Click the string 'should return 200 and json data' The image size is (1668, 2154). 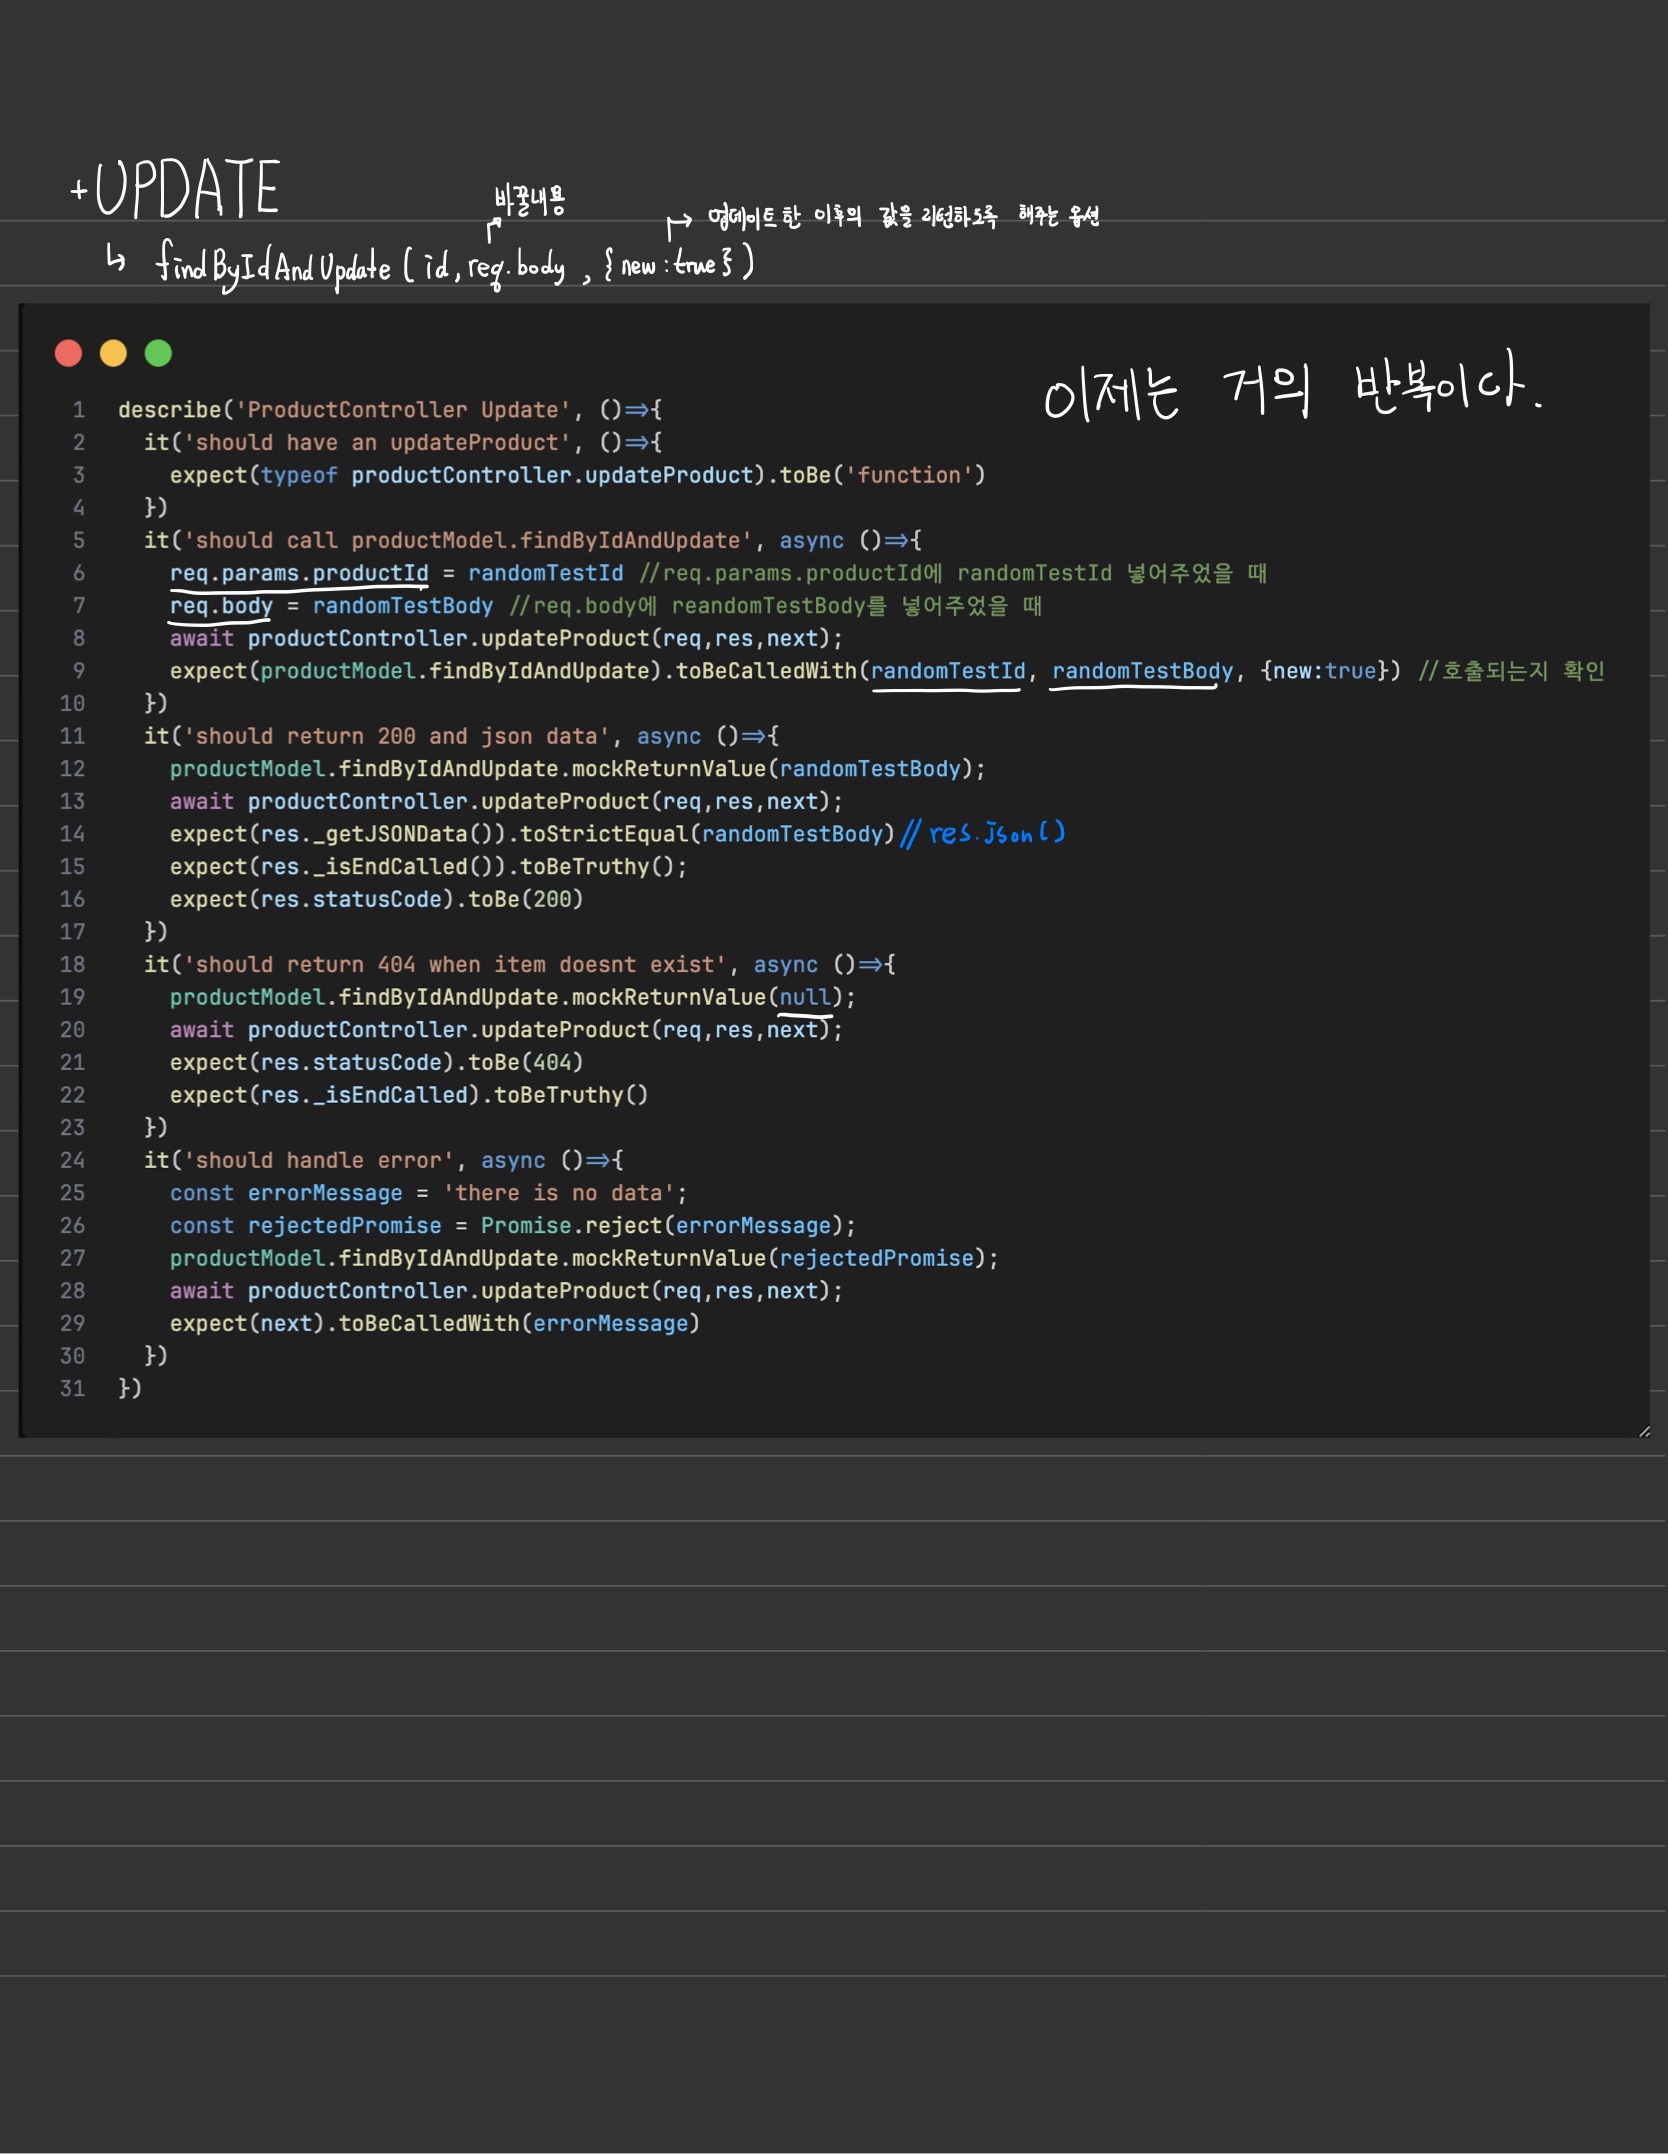[397, 736]
